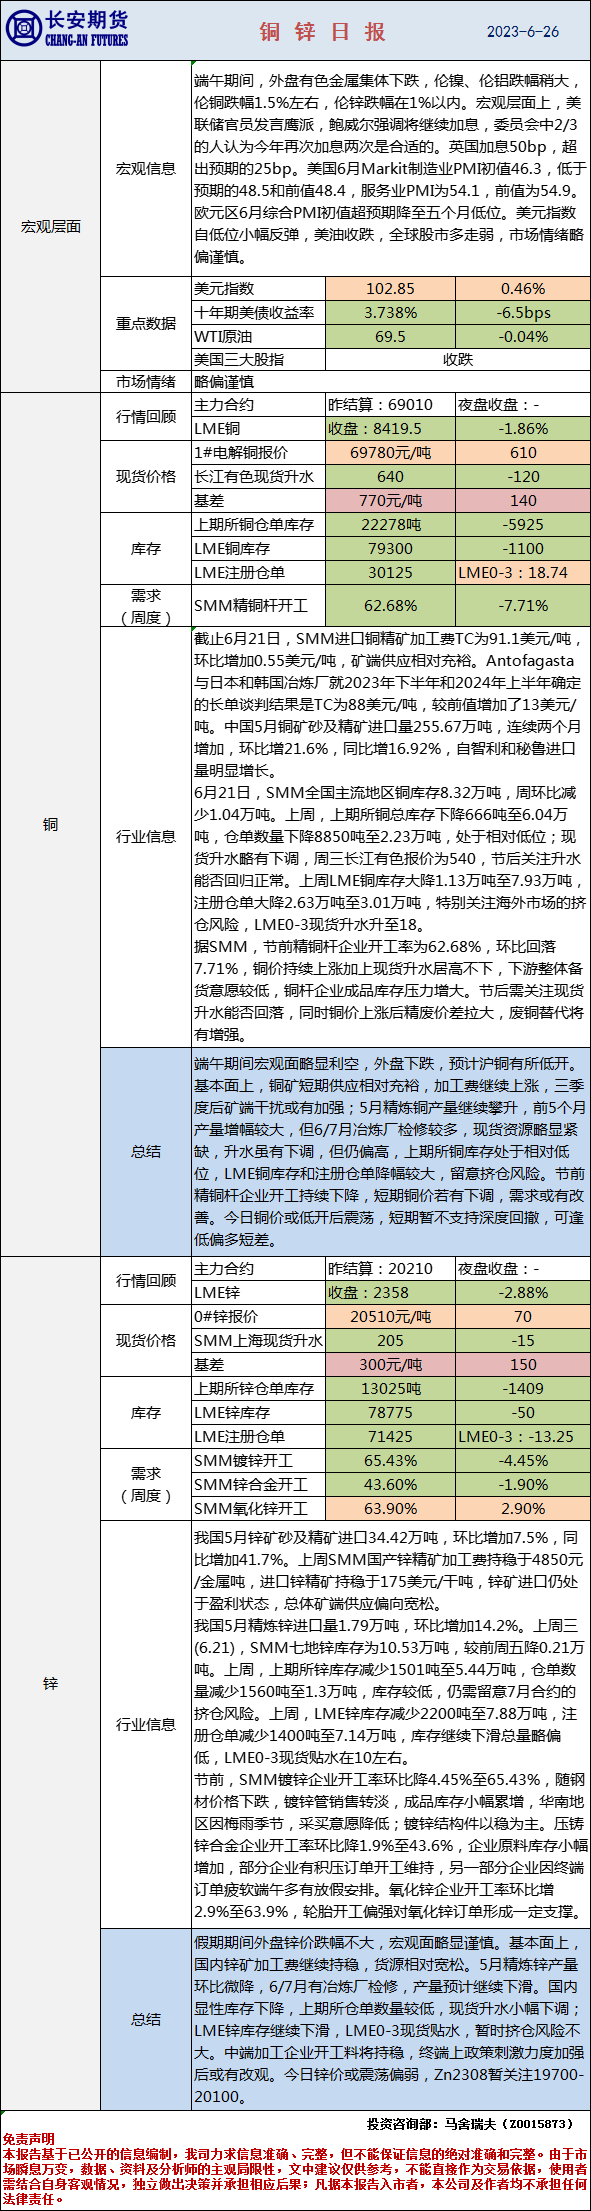The width and height of the screenshot is (591, 2211).
Task: Select the 宏观层面 section cell
Action: click(51, 227)
